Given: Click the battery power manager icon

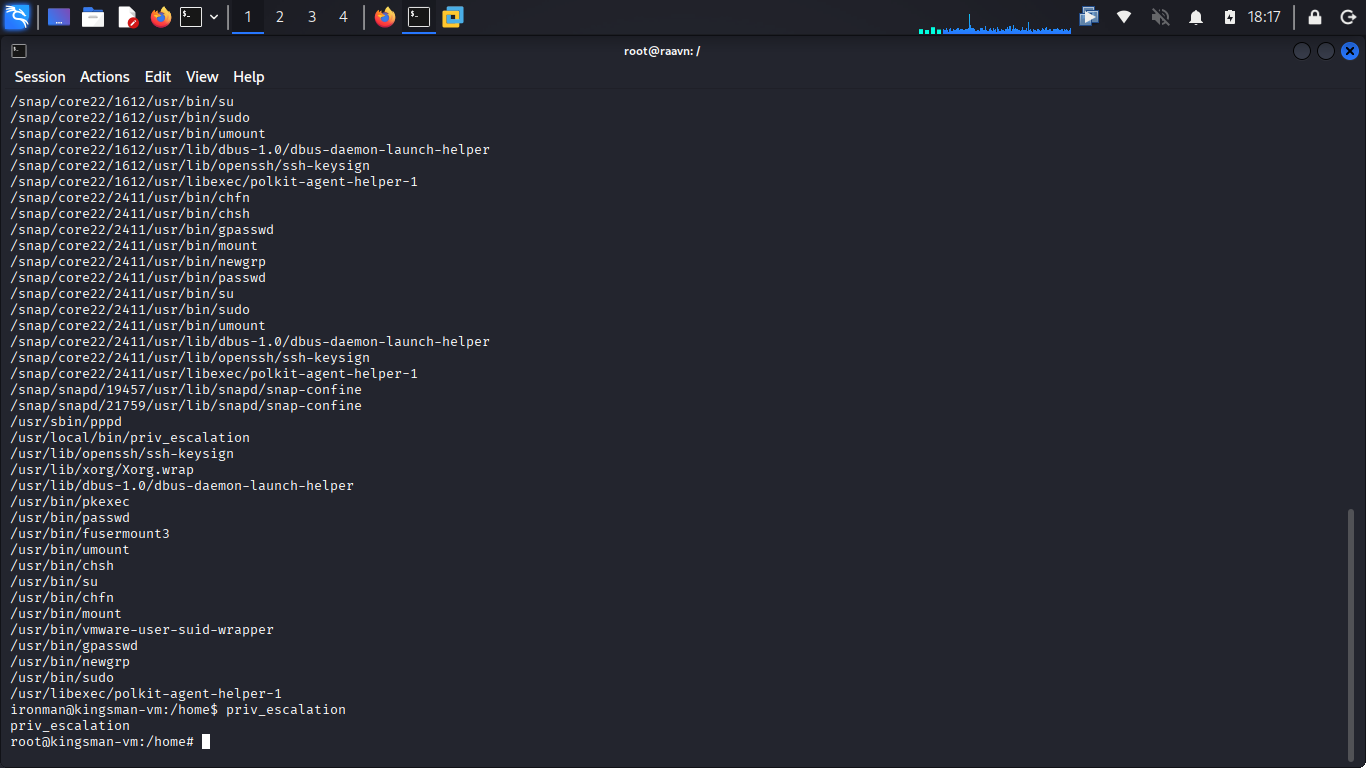Looking at the screenshot, I should click(1229, 17).
